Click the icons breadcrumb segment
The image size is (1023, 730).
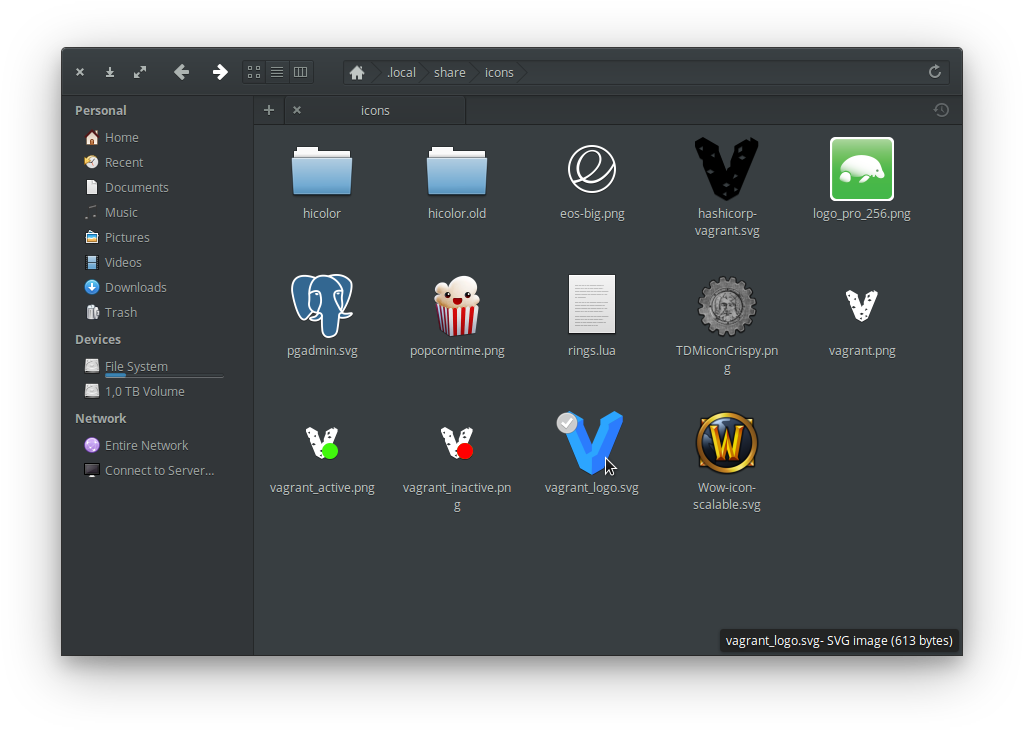click(499, 72)
